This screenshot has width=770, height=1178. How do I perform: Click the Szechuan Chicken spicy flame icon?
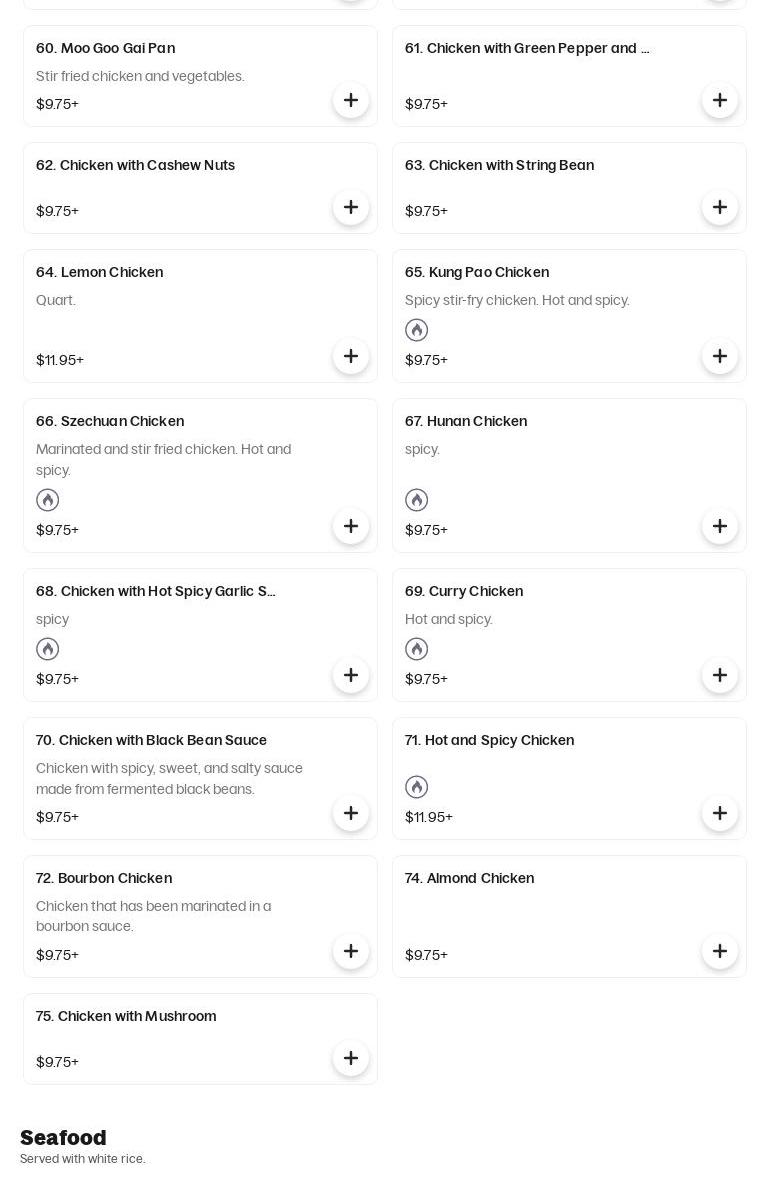click(48, 500)
